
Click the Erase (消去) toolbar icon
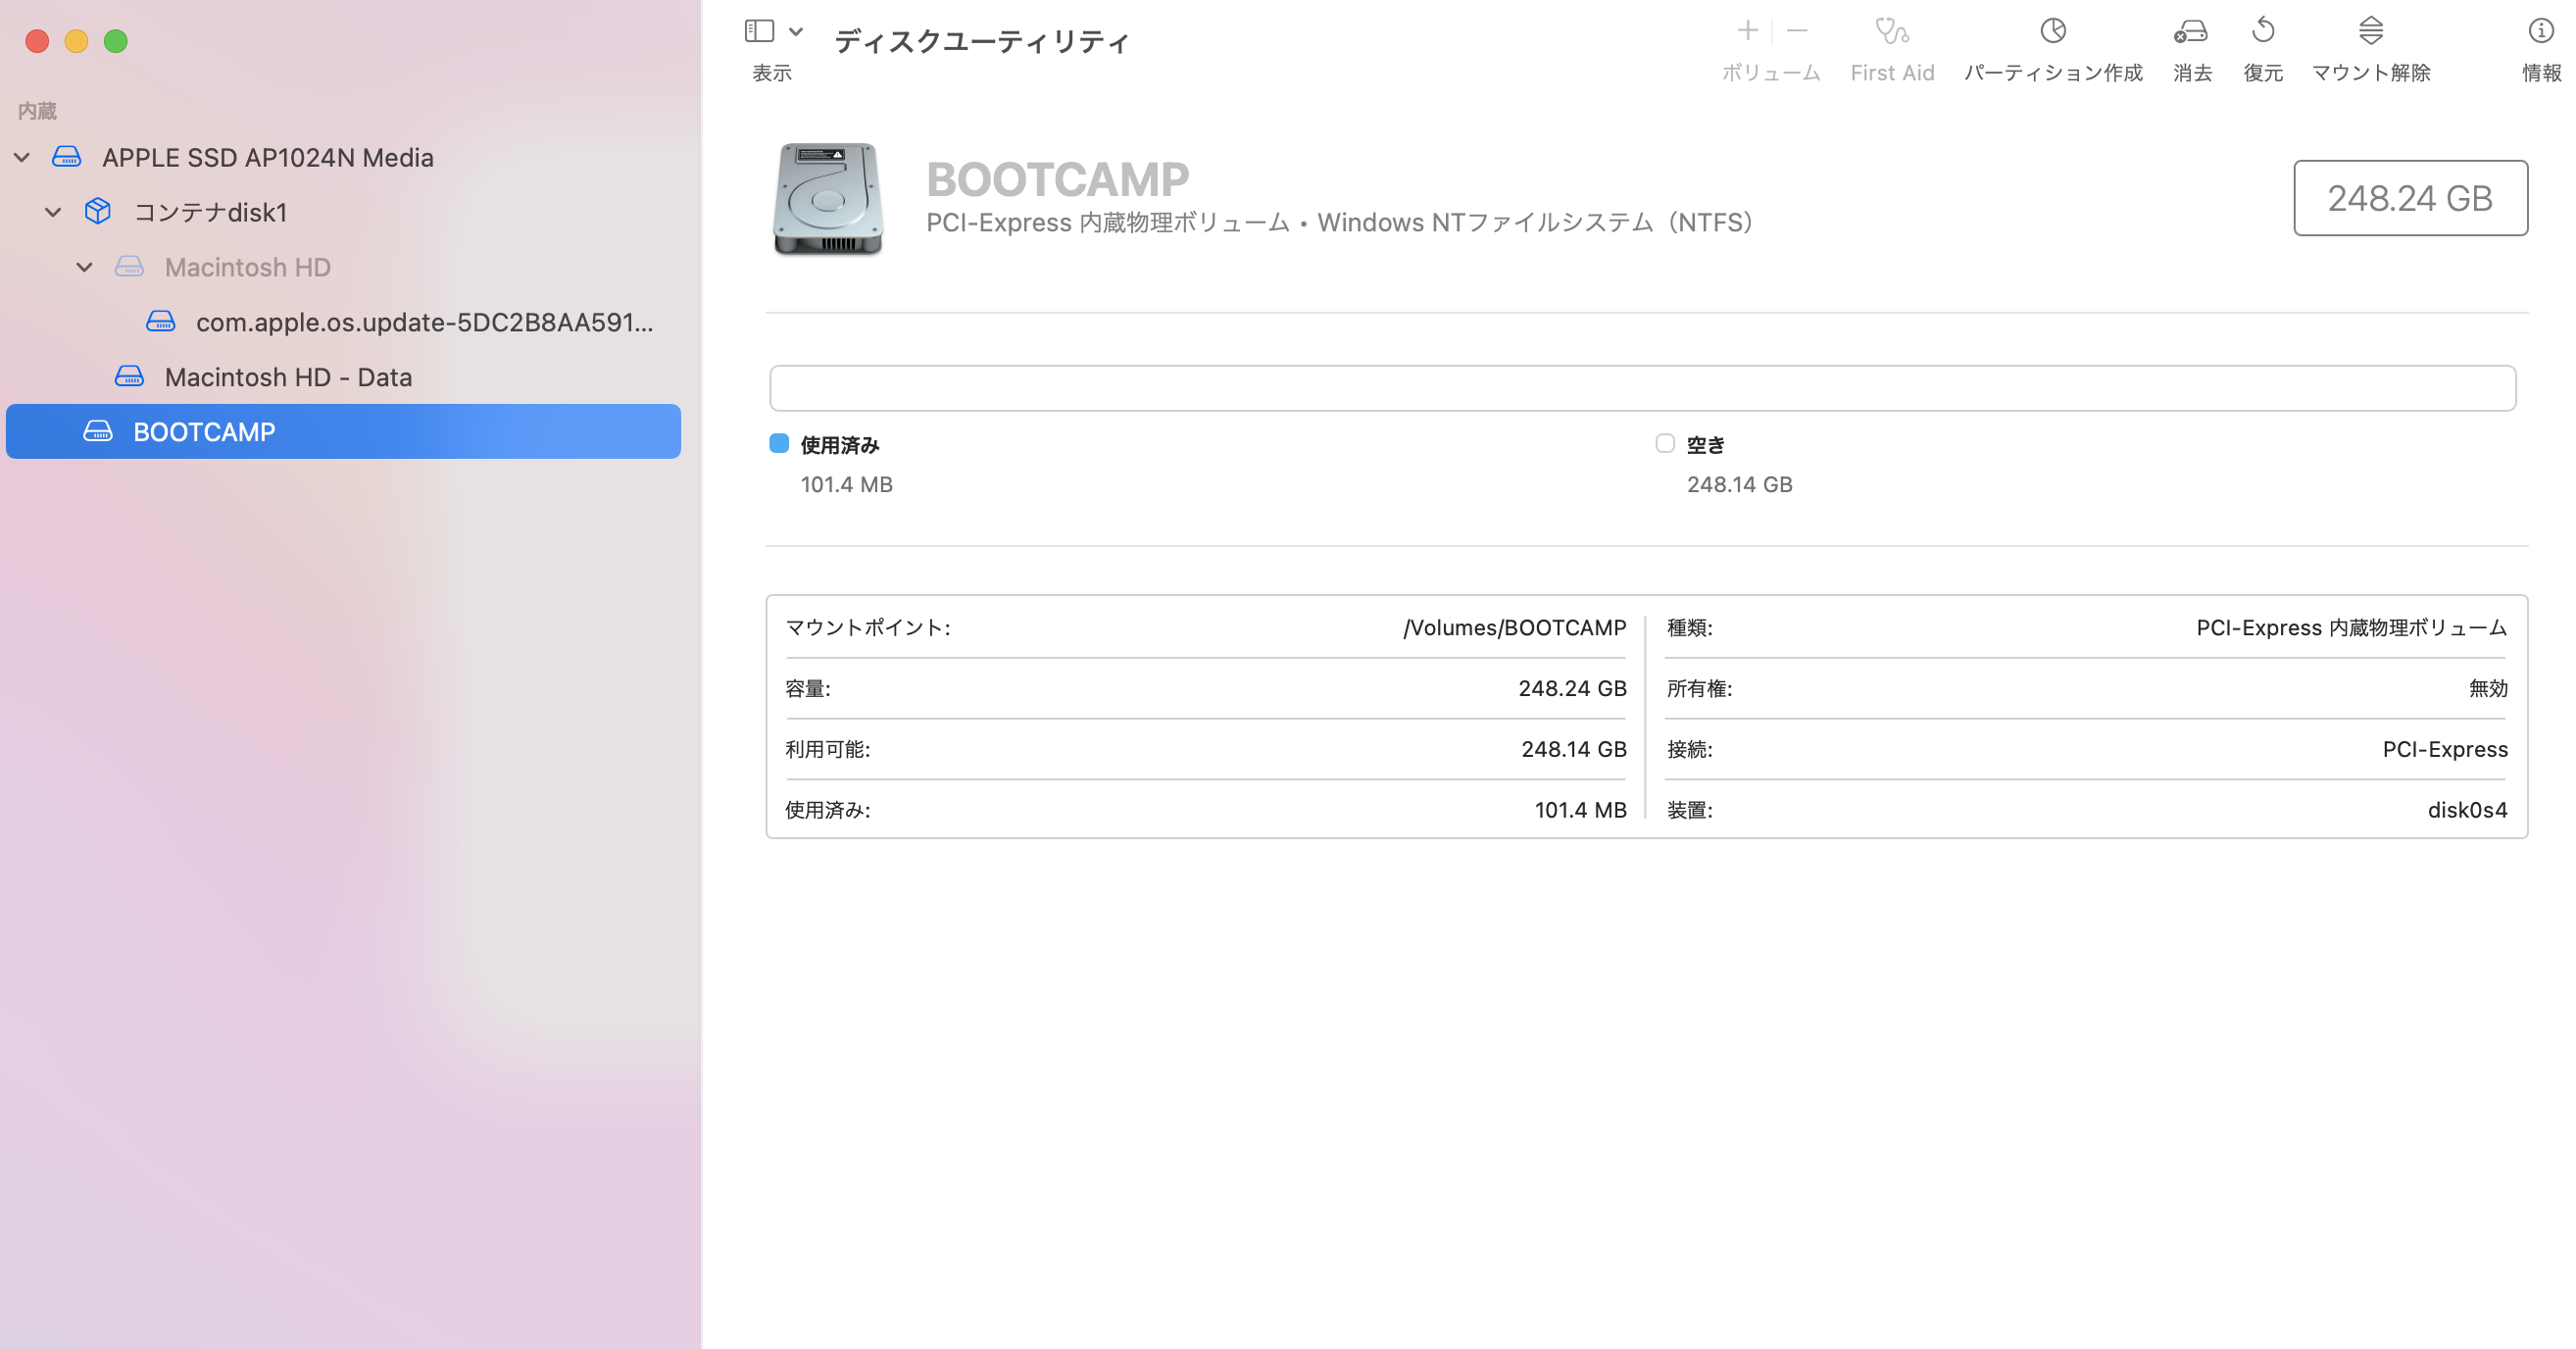point(2190,32)
